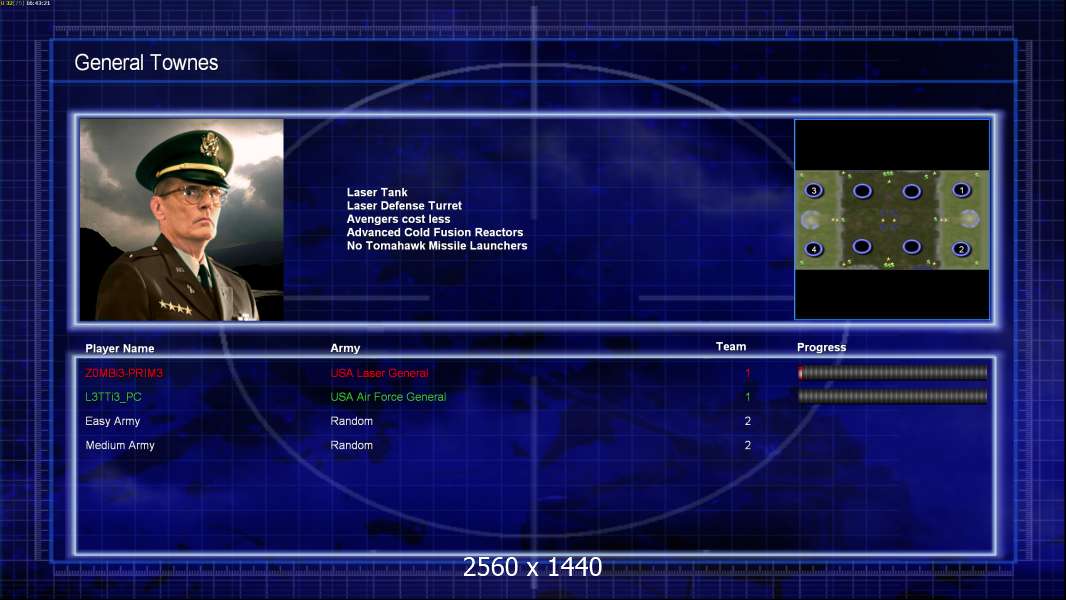Click "USA Laser General" army entry
Viewport: 1066px width, 600px height.
[x=379, y=373]
